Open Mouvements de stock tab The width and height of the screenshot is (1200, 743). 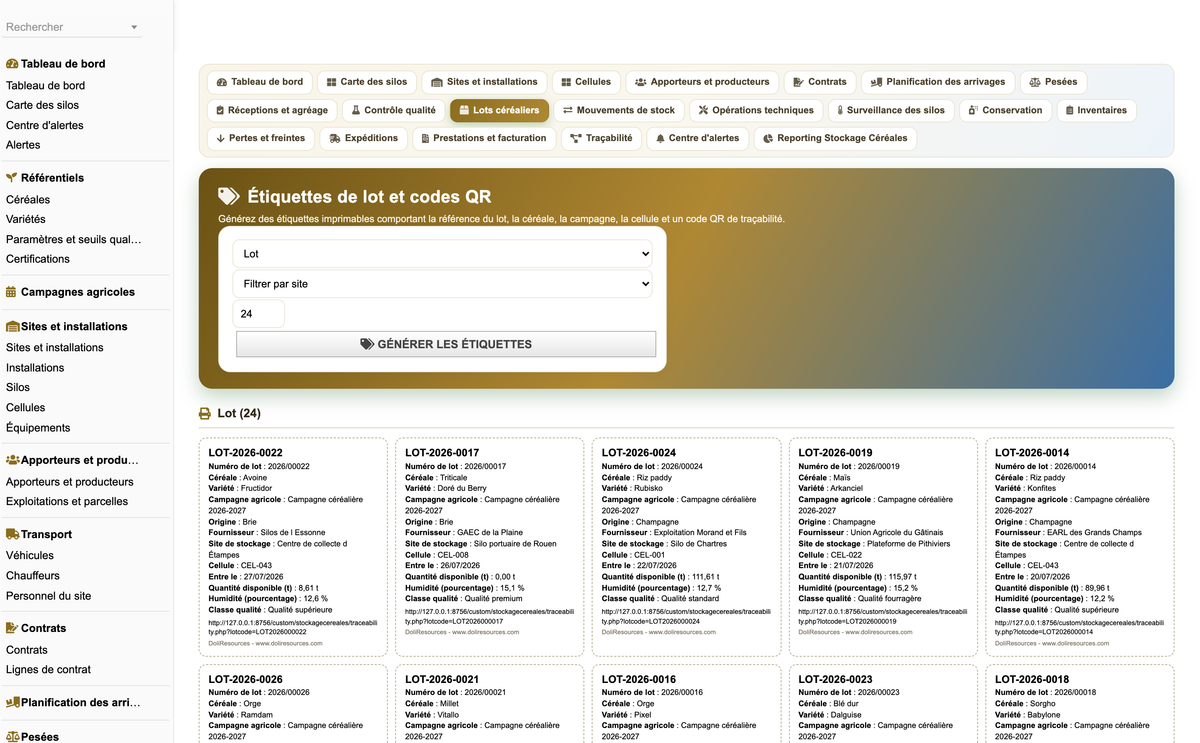point(619,110)
